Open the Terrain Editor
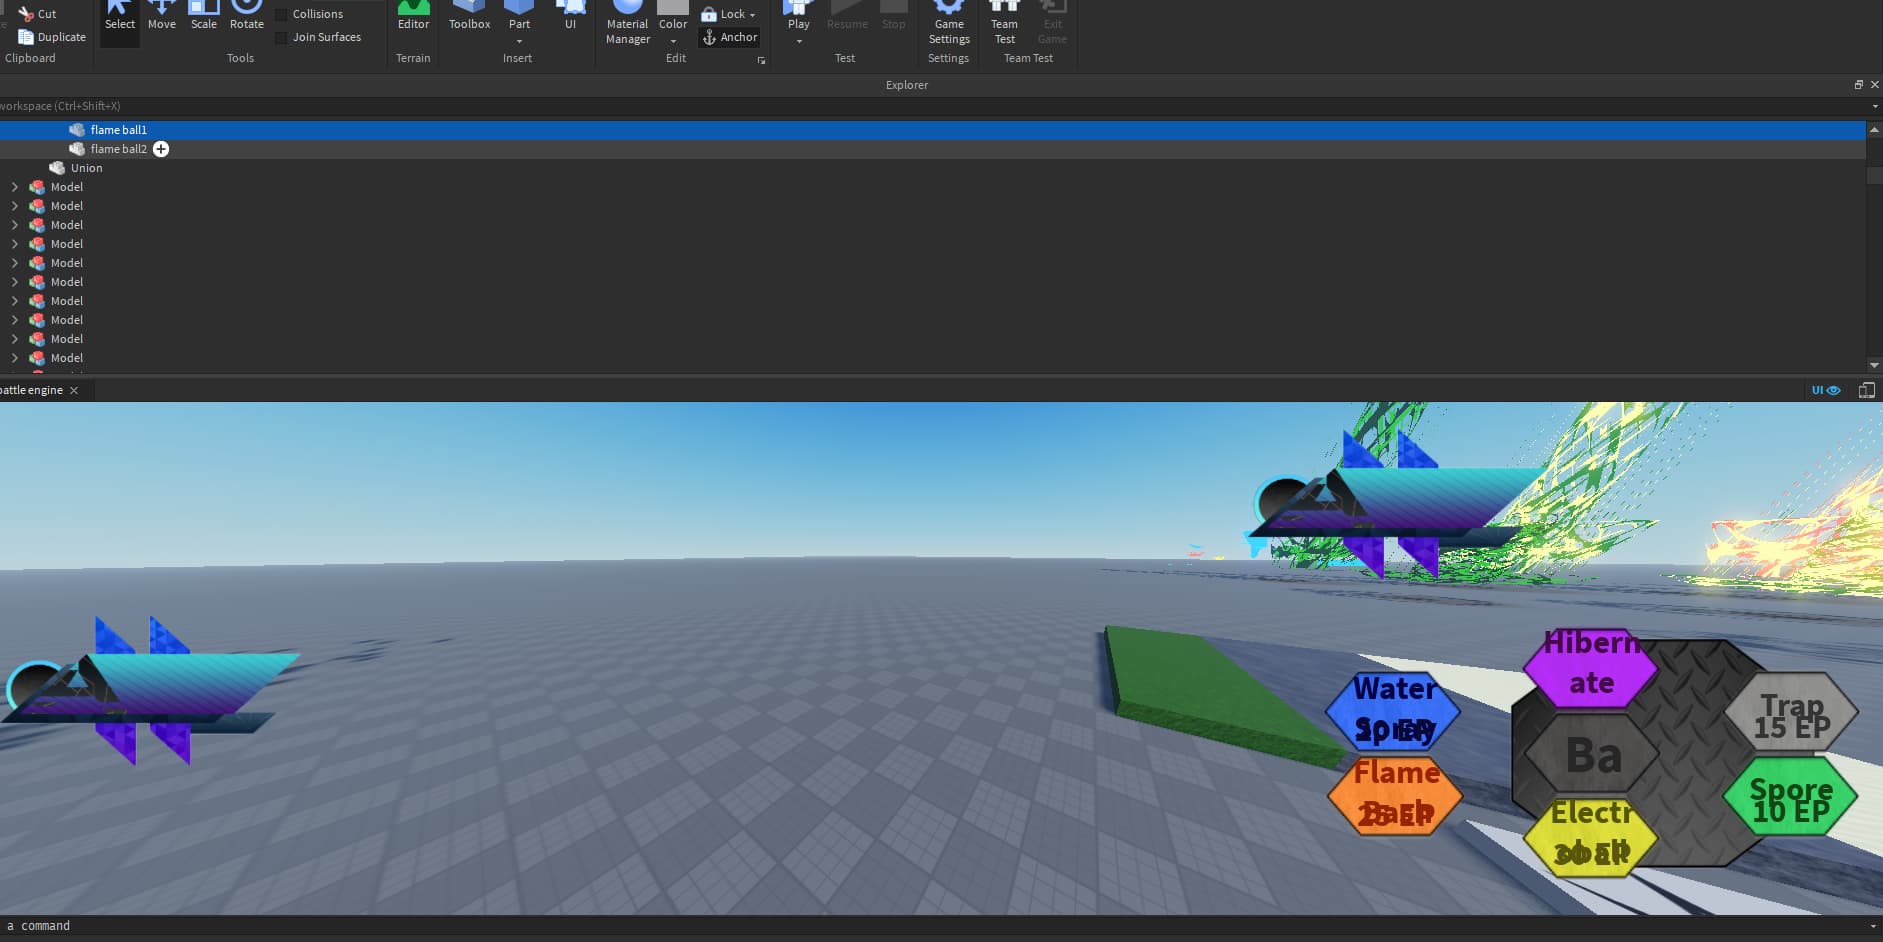 pos(413,18)
